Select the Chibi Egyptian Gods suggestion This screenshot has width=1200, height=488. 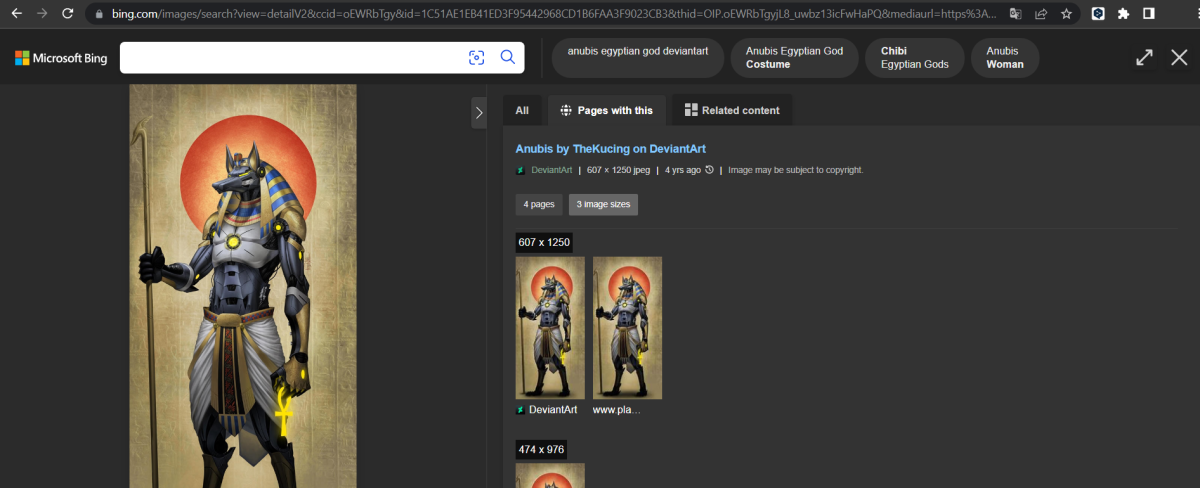point(914,58)
